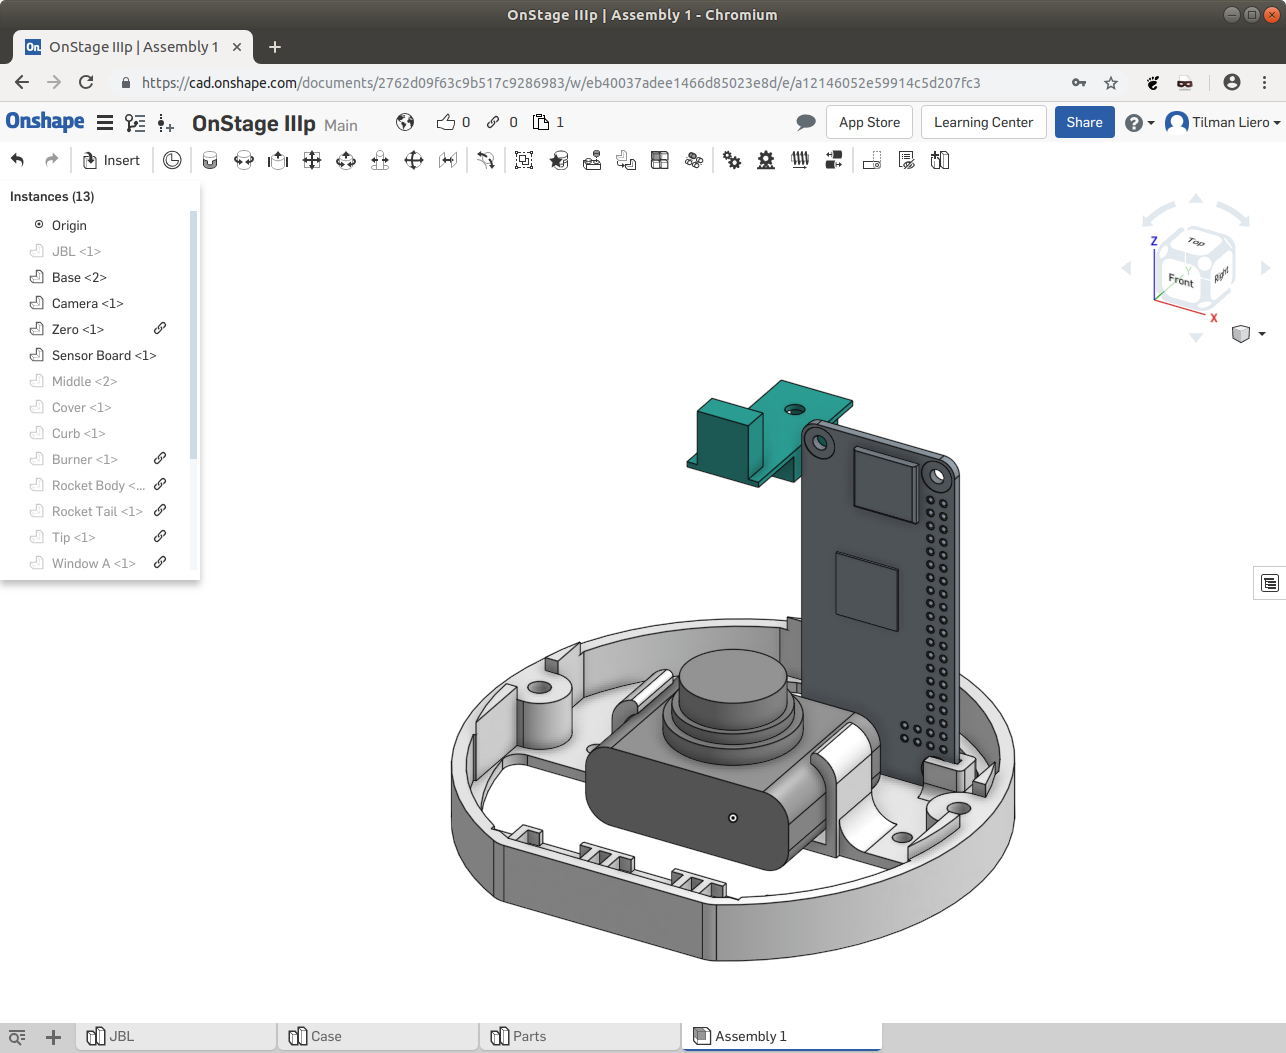This screenshot has width=1286, height=1053.
Task: Select the Camera <1> instance
Action: (x=87, y=303)
